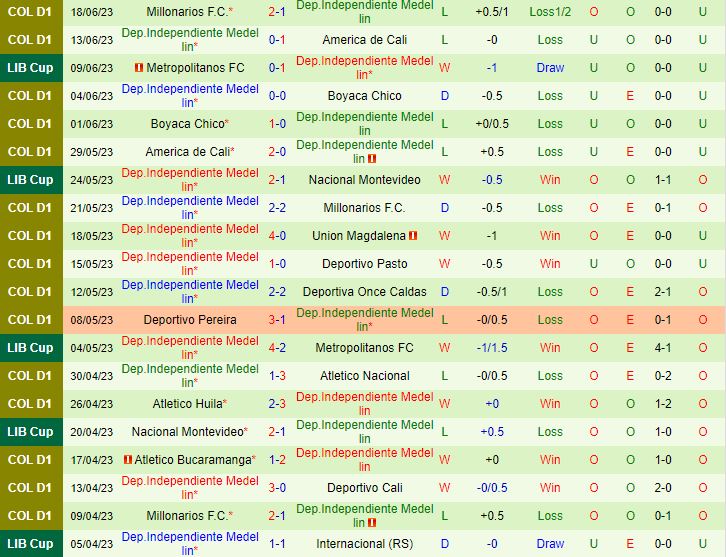Select Nacional Montevideo home team on 20/04/23

pyautogui.click(x=188, y=432)
